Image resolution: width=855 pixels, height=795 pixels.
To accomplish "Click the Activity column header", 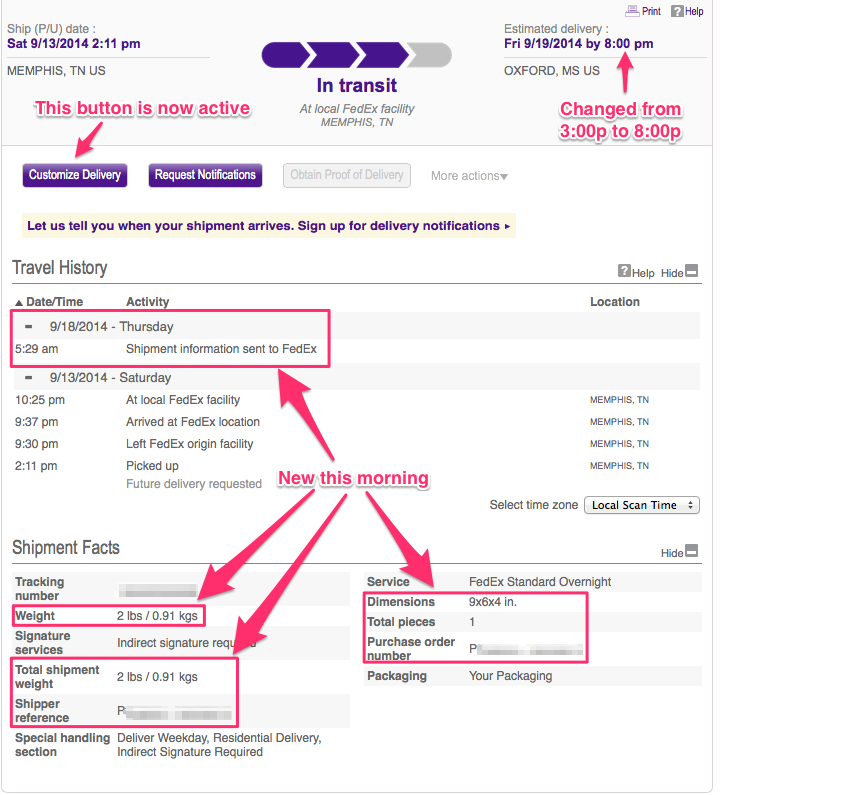I will click(x=147, y=302).
